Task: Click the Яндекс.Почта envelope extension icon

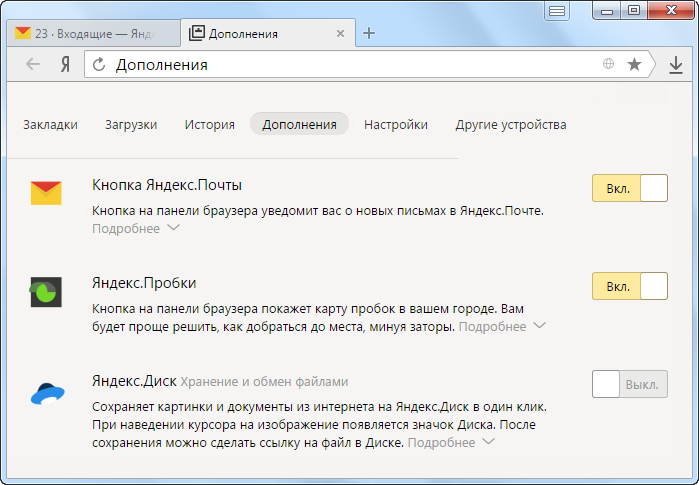Action: click(x=46, y=193)
